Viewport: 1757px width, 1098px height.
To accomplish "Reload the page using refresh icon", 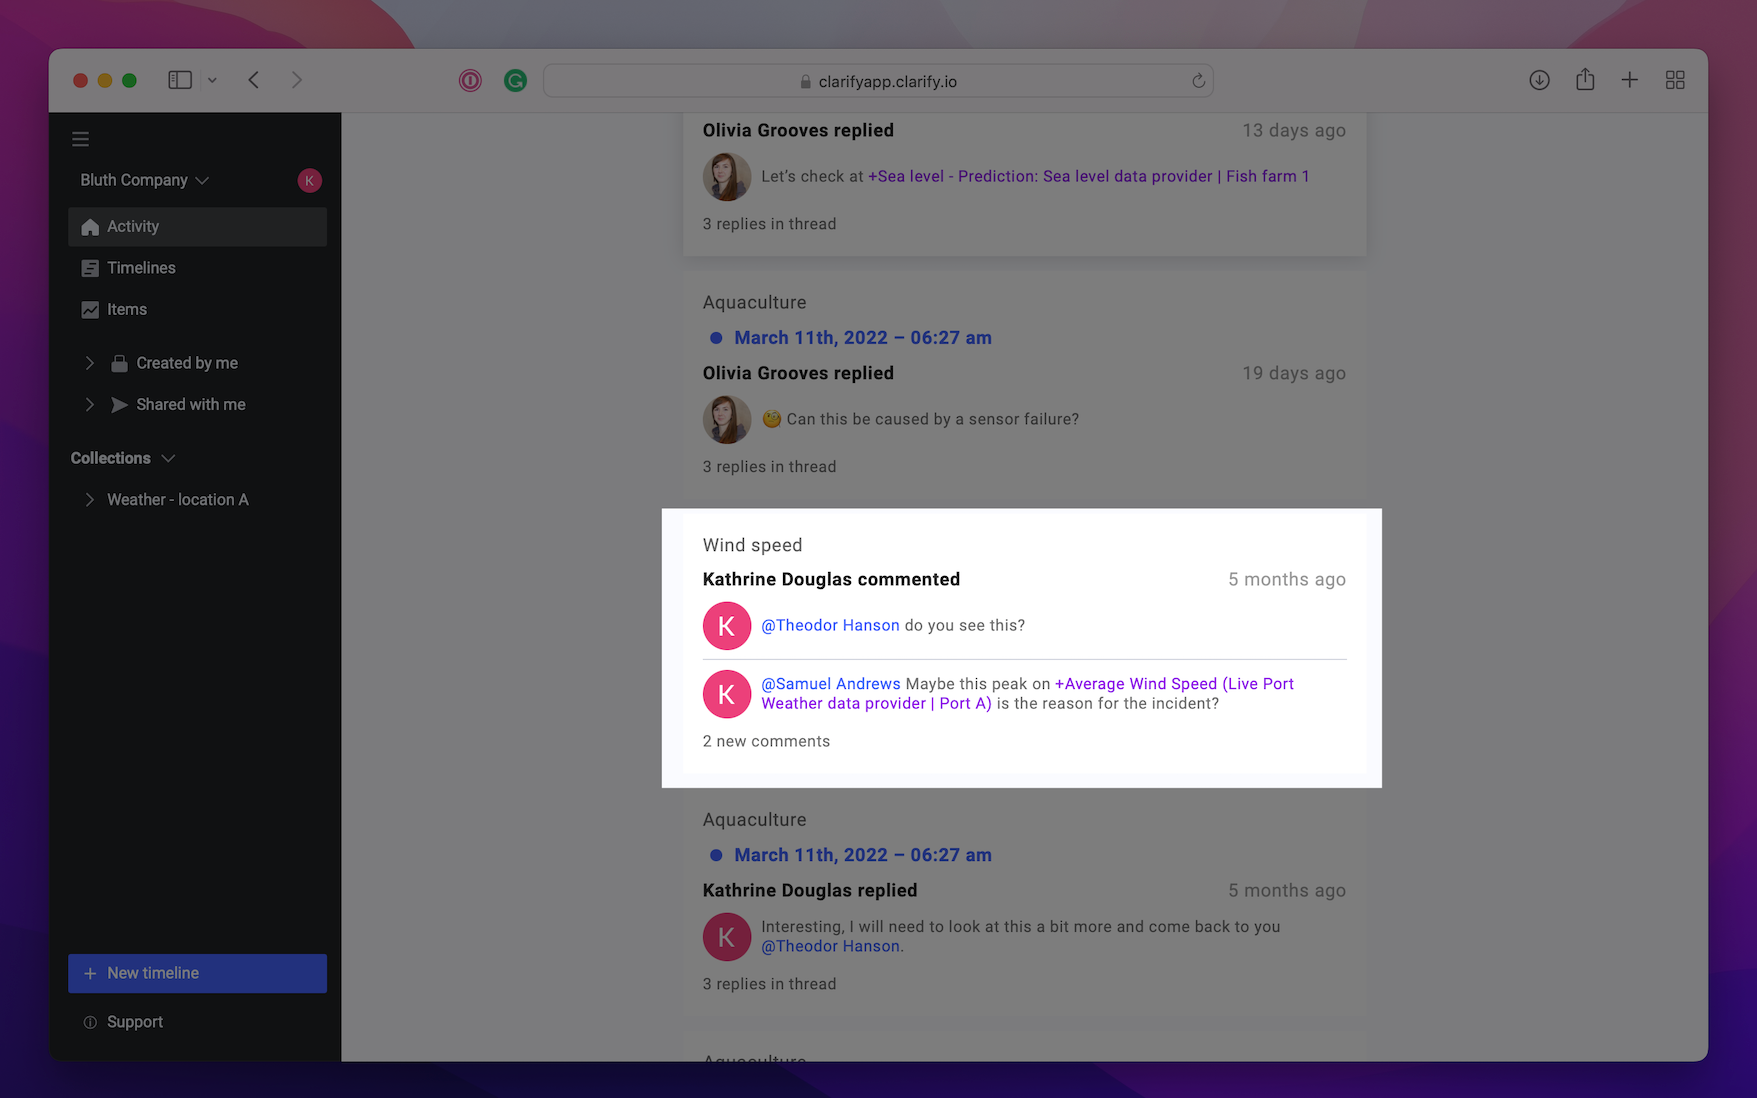I will pyautogui.click(x=1198, y=81).
